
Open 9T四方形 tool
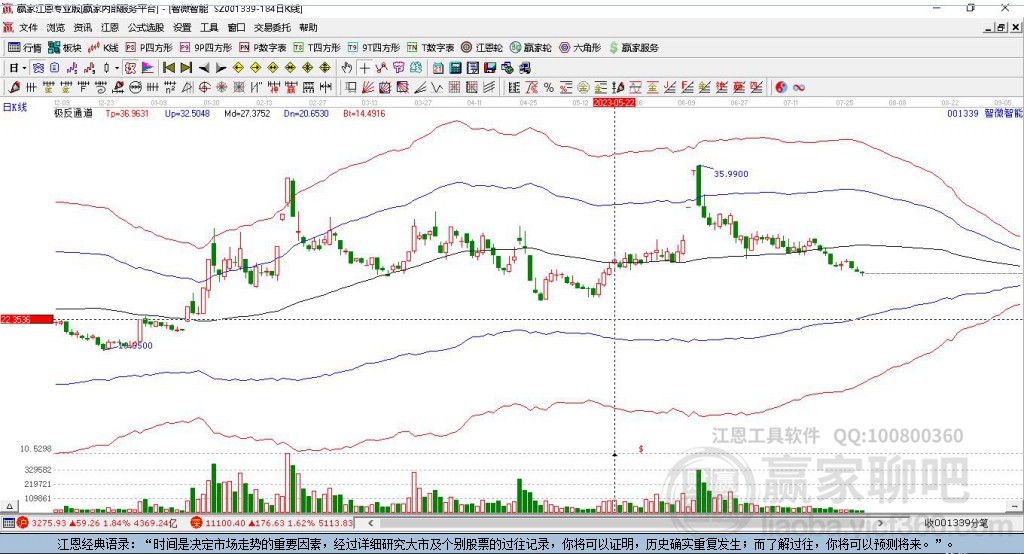(x=374, y=48)
